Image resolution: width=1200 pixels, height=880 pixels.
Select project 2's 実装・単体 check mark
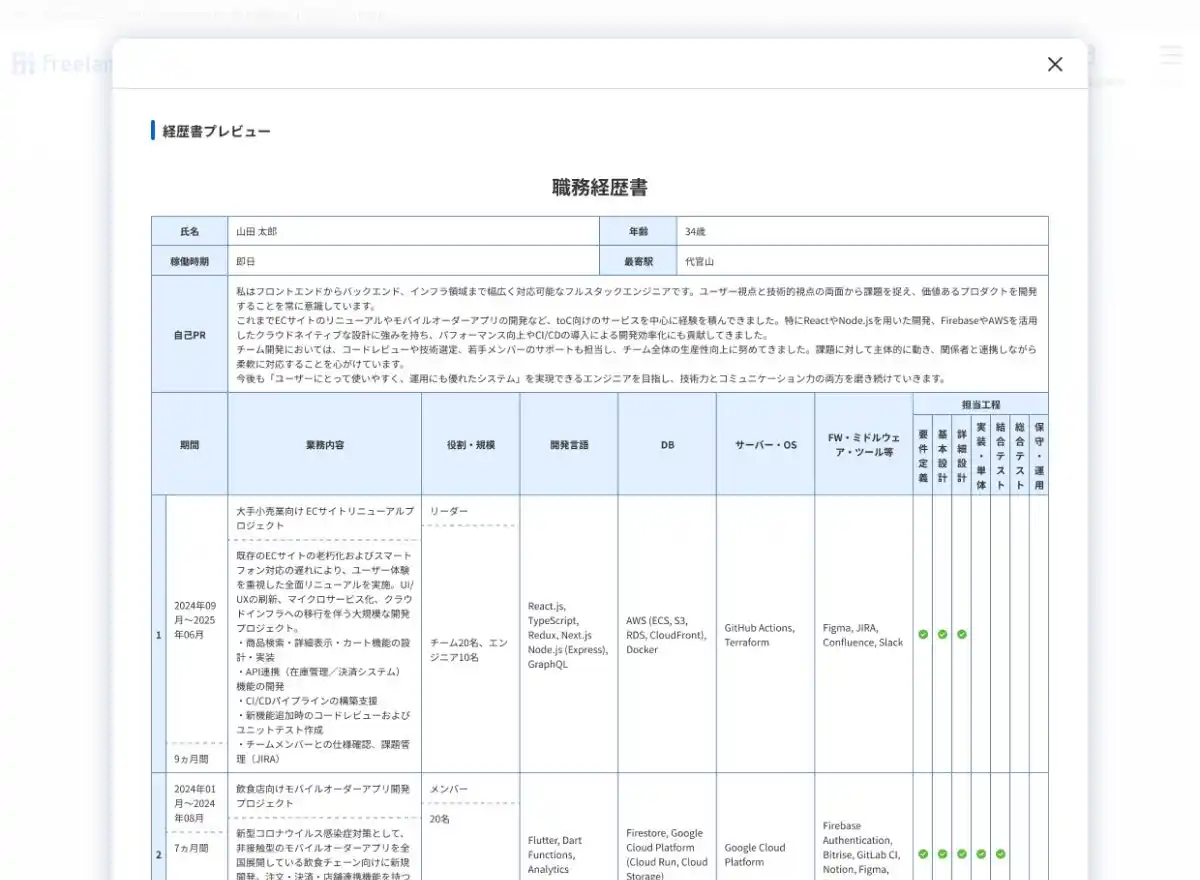pyautogui.click(x=981, y=854)
